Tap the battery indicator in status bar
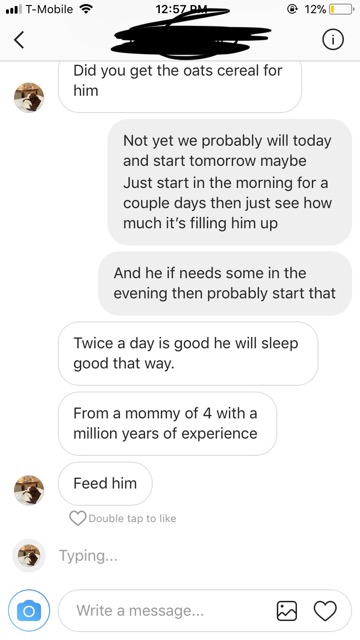Viewport: 360px width, 640px height. (x=341, y=9)
